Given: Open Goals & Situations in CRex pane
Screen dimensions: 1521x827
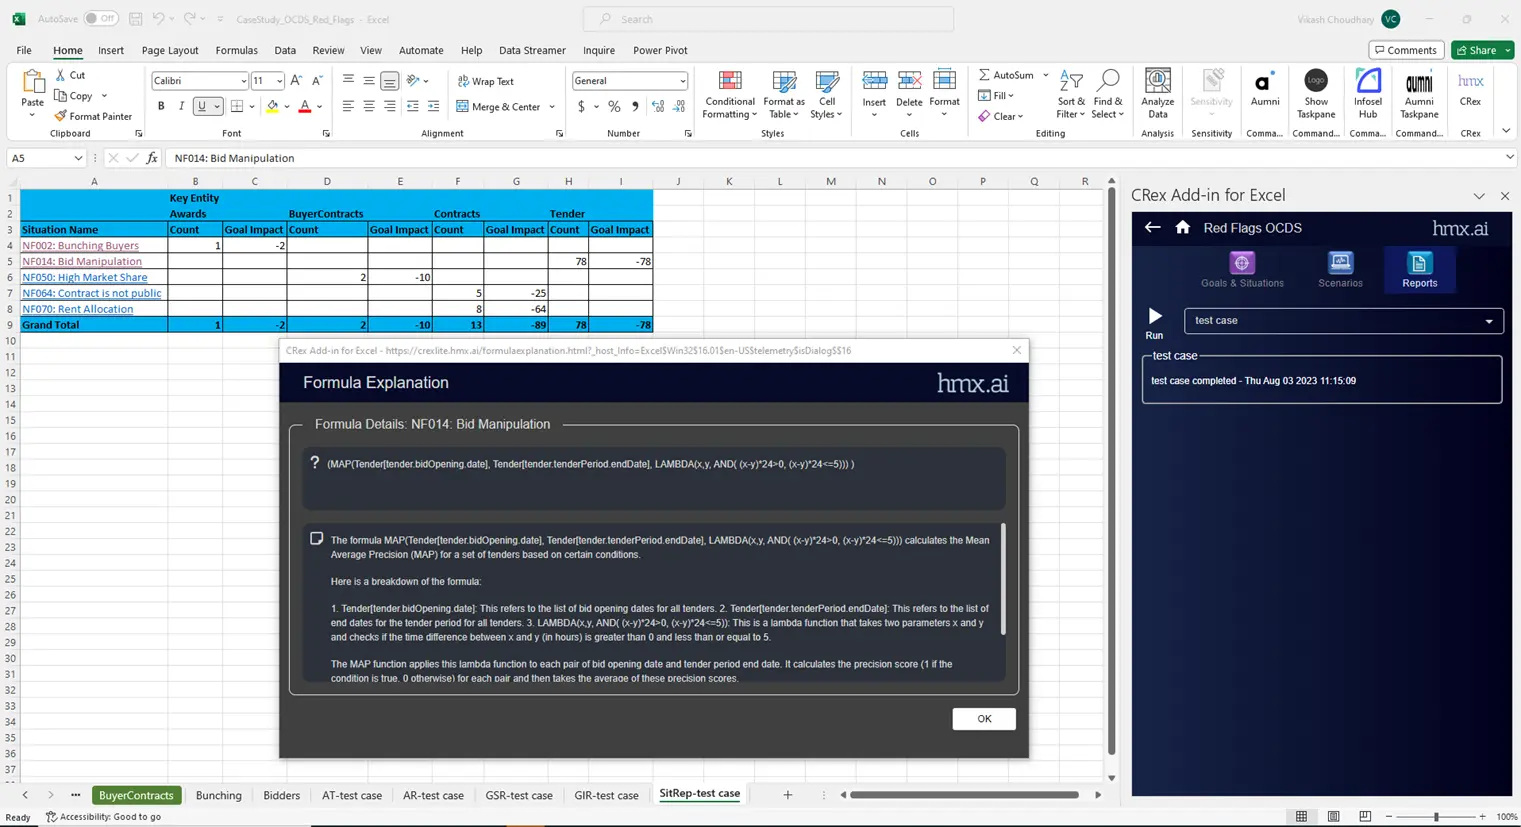Looking at the screenshot, I should 1242,270.
